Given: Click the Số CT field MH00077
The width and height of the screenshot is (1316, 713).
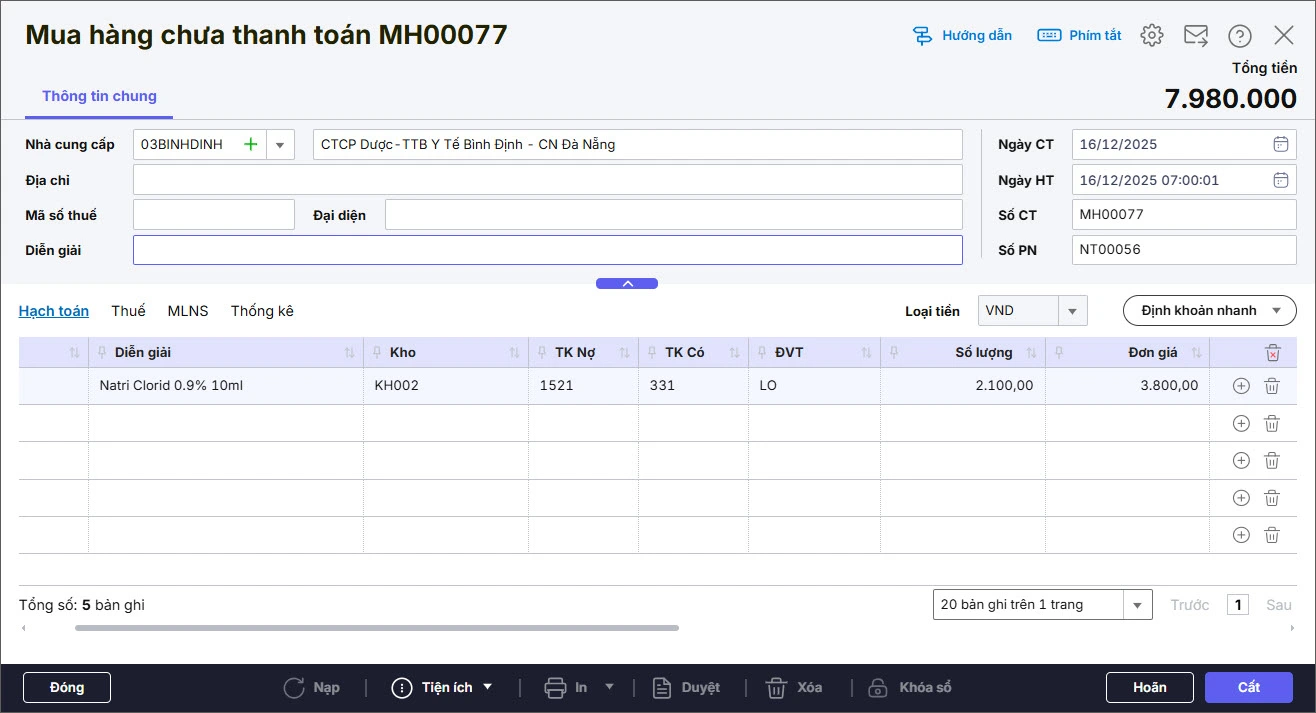Looking at the screenshot, I should tap(1184, 215).
